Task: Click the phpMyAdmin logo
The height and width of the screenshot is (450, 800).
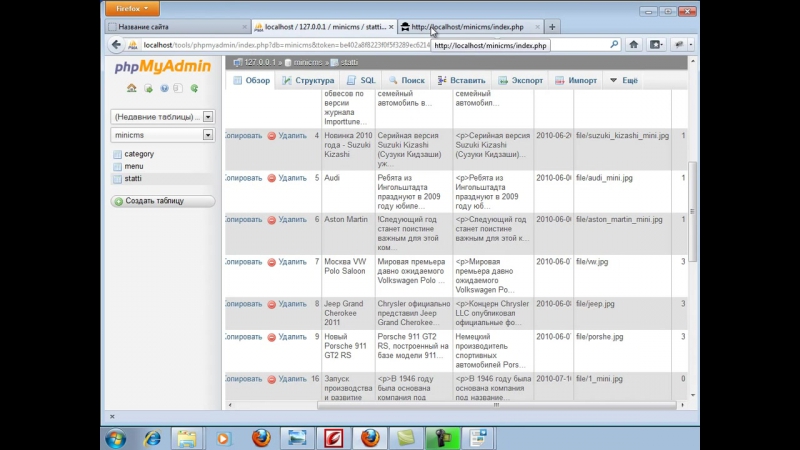Action: (x=163, y=67)
